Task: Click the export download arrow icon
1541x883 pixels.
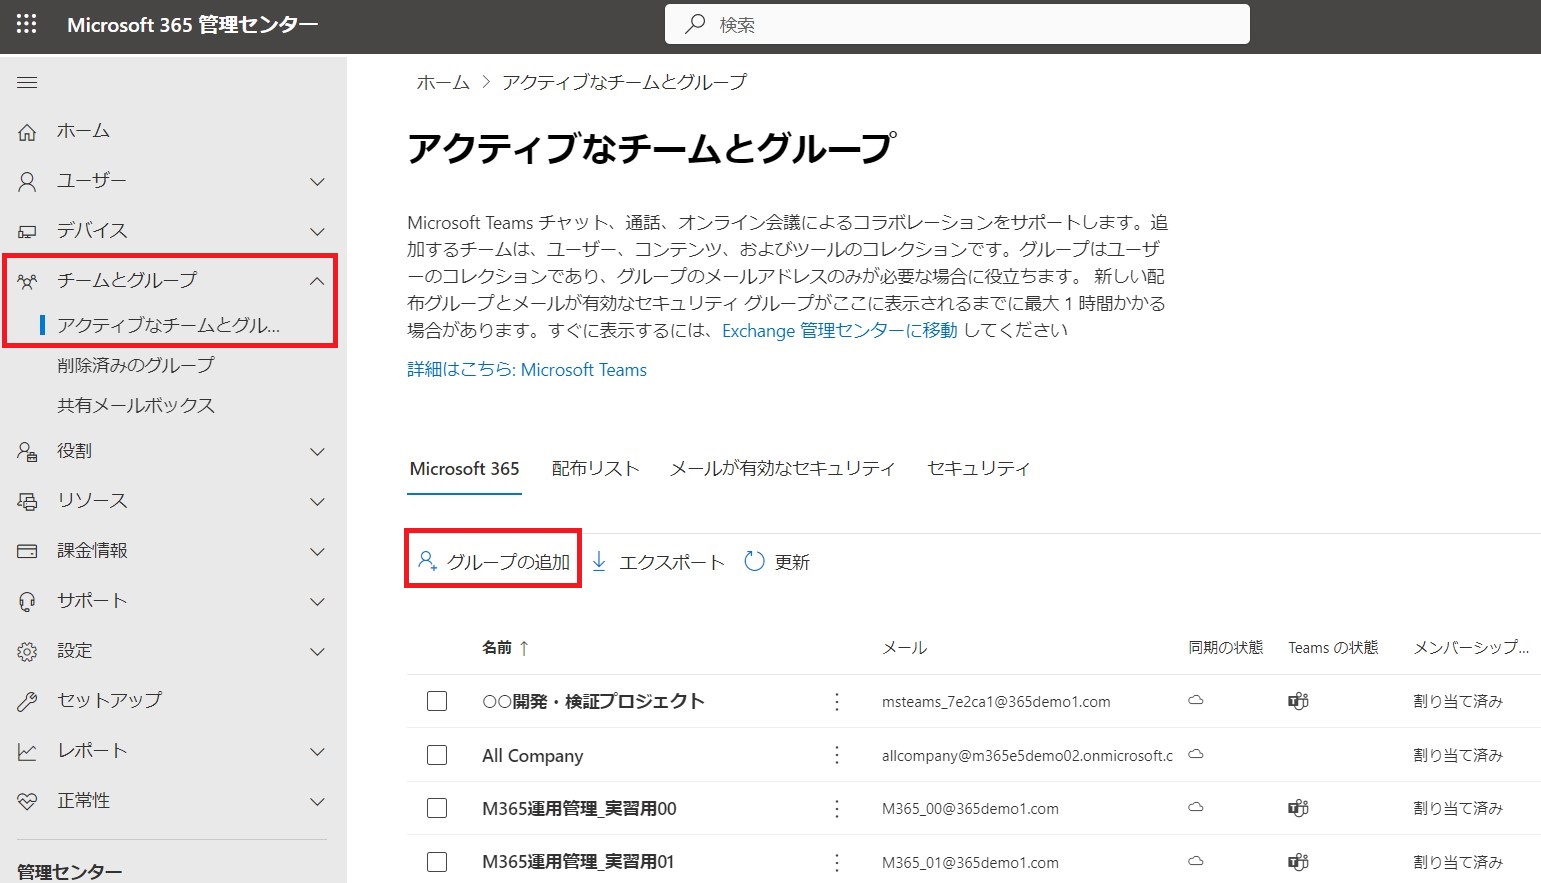Action: [x=599, y=561]
